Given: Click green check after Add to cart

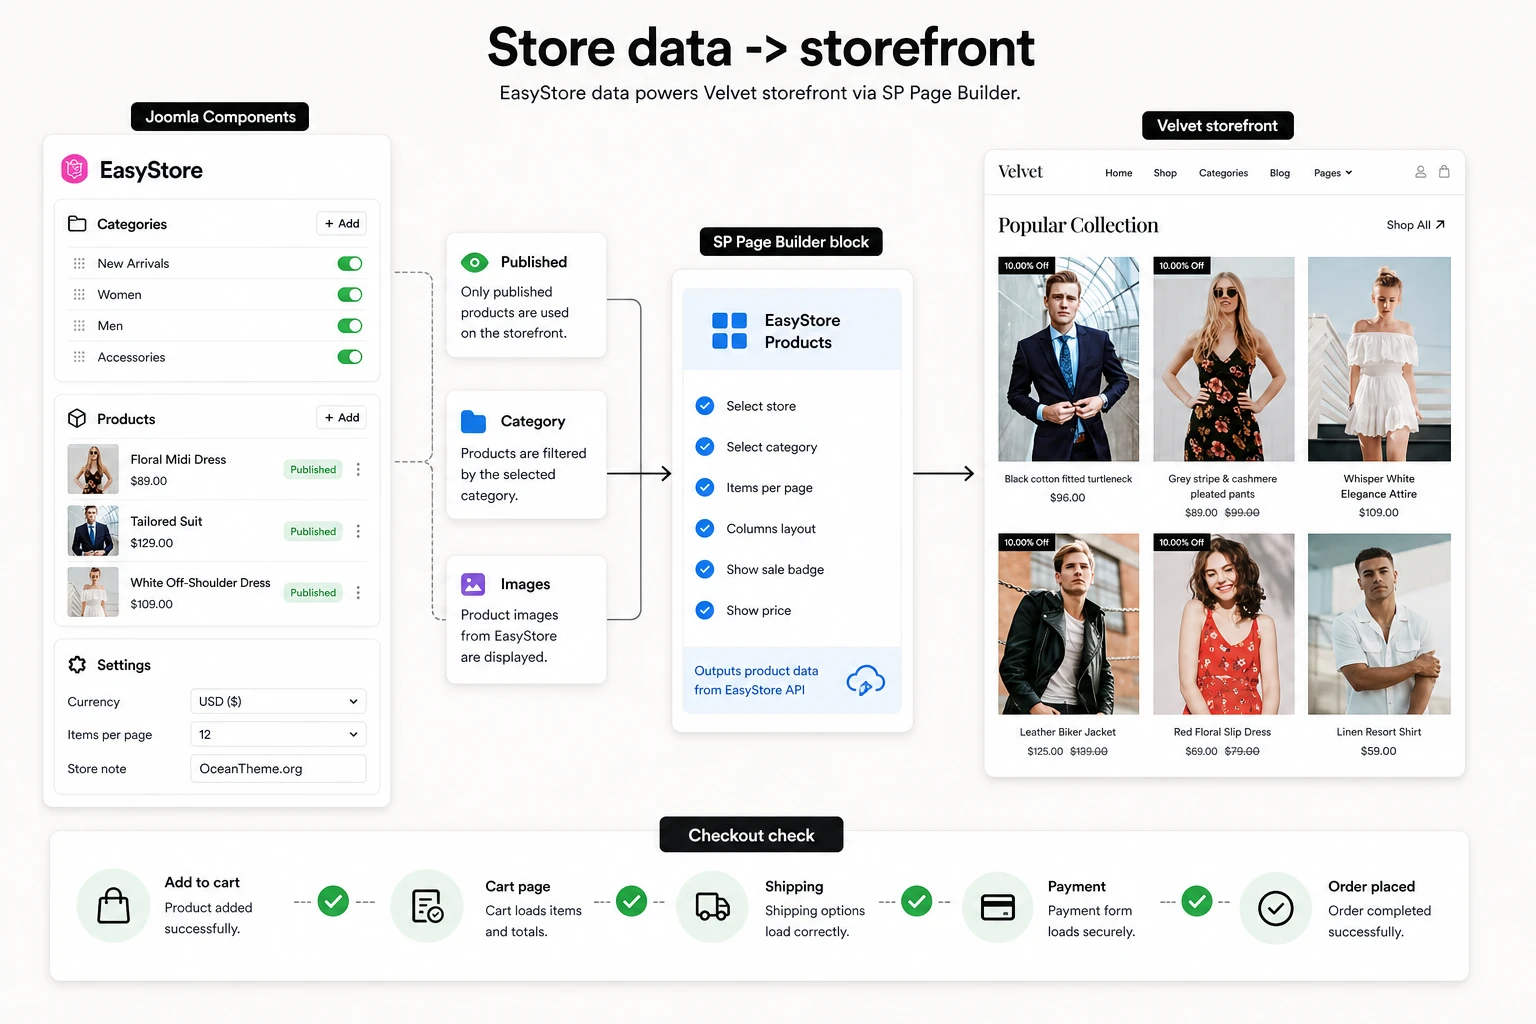Looking at the screenshot, I should (x=334, y=901).
